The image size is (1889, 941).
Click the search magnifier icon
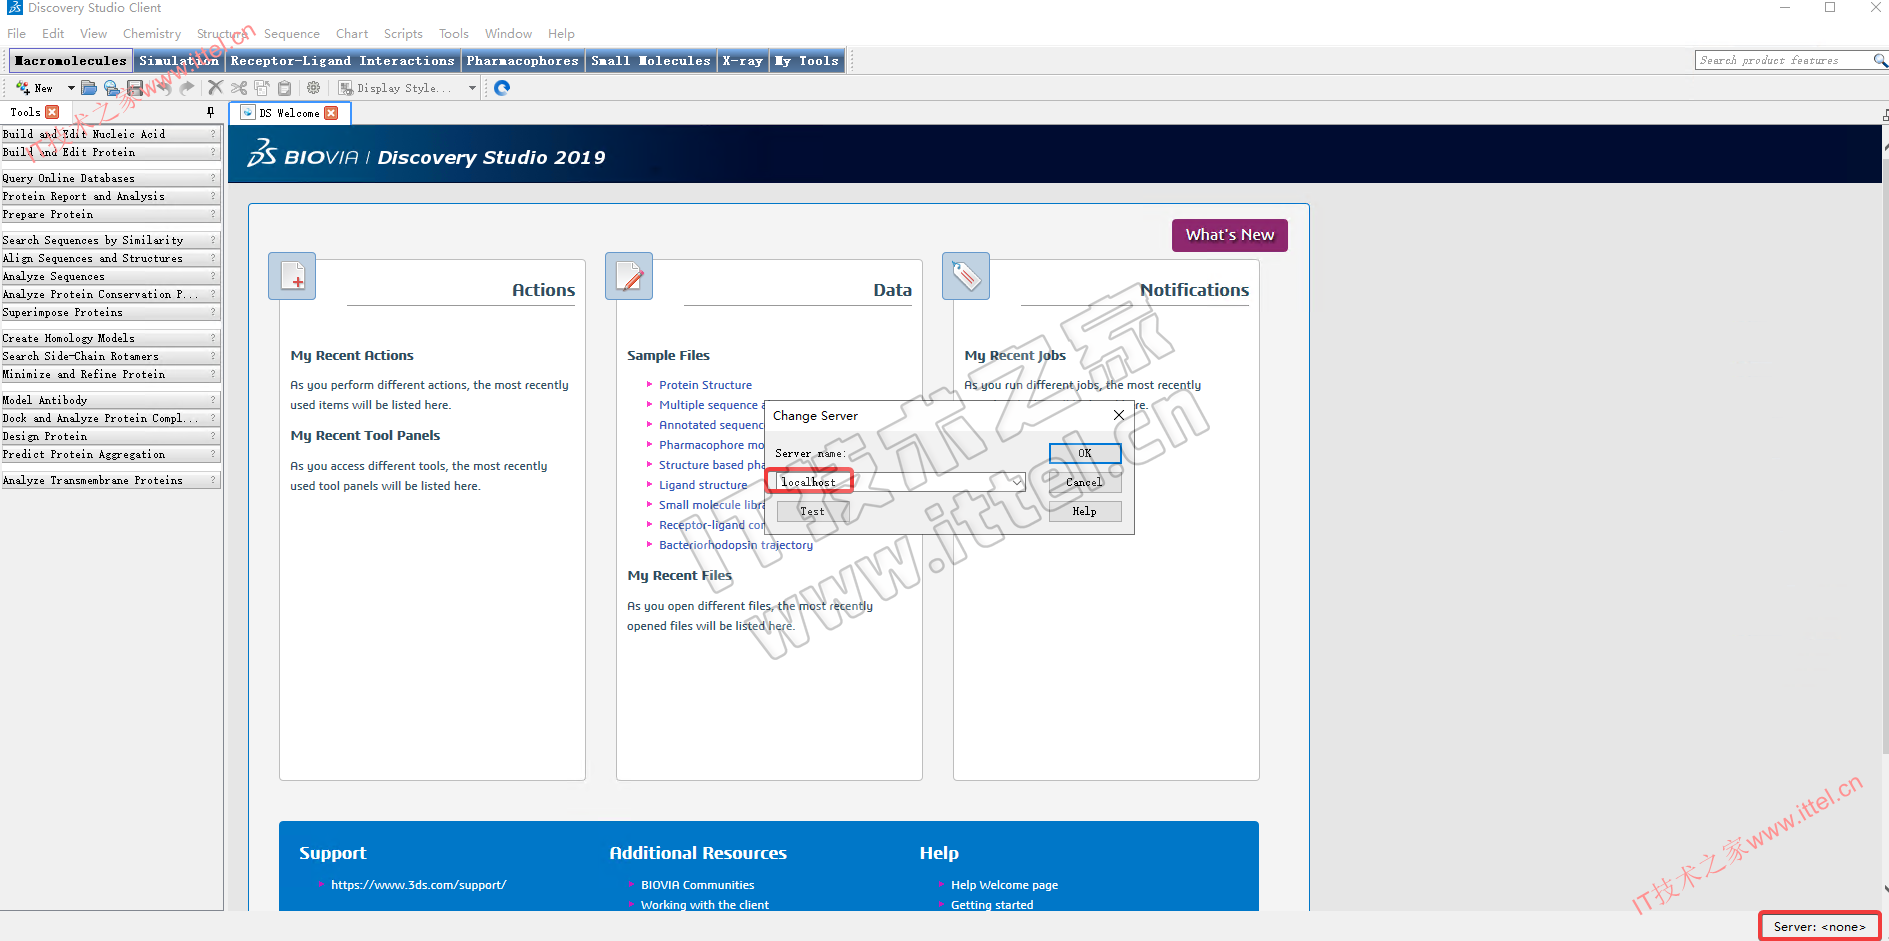click(x=1879, y=61)
